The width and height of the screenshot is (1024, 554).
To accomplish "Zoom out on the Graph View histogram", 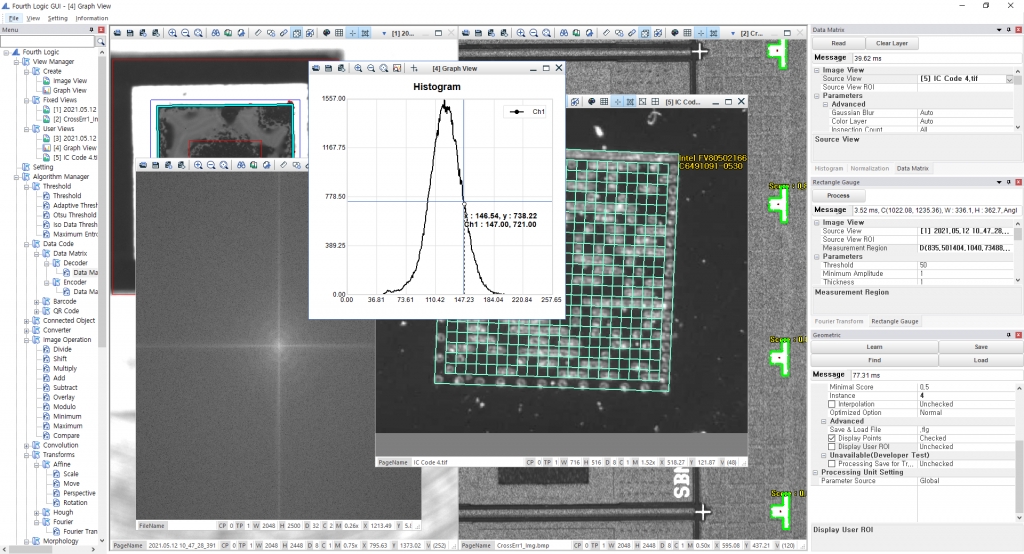I will (371, 68).
